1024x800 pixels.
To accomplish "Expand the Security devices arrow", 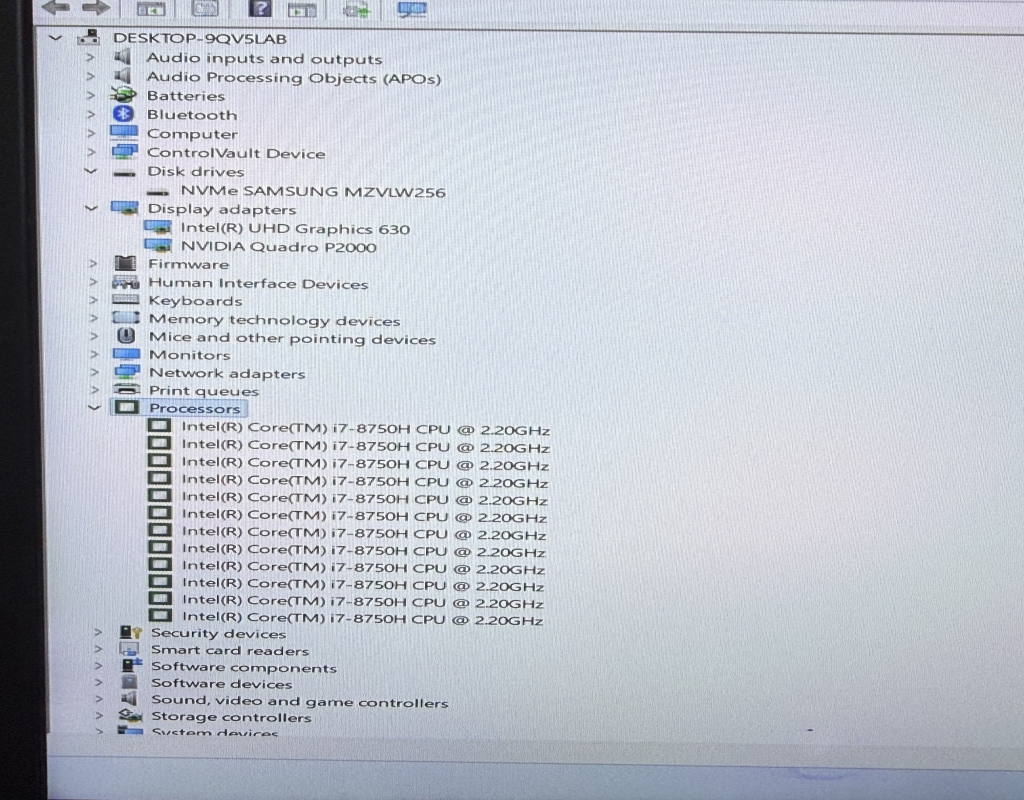I will (97, 632).
